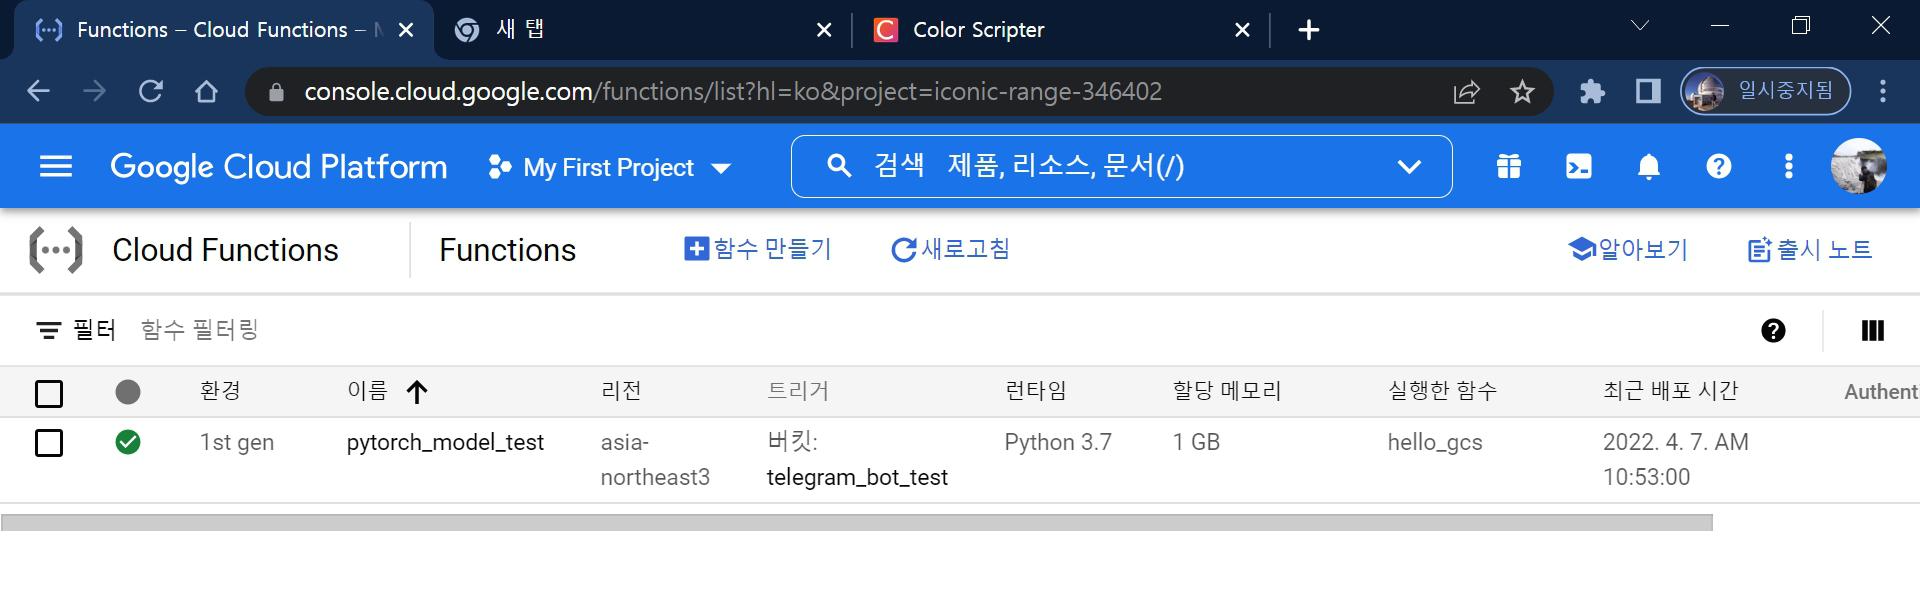Click the 런타임 column header
This screenshot has width=1920, height=608.
(x=1036, y=391)
